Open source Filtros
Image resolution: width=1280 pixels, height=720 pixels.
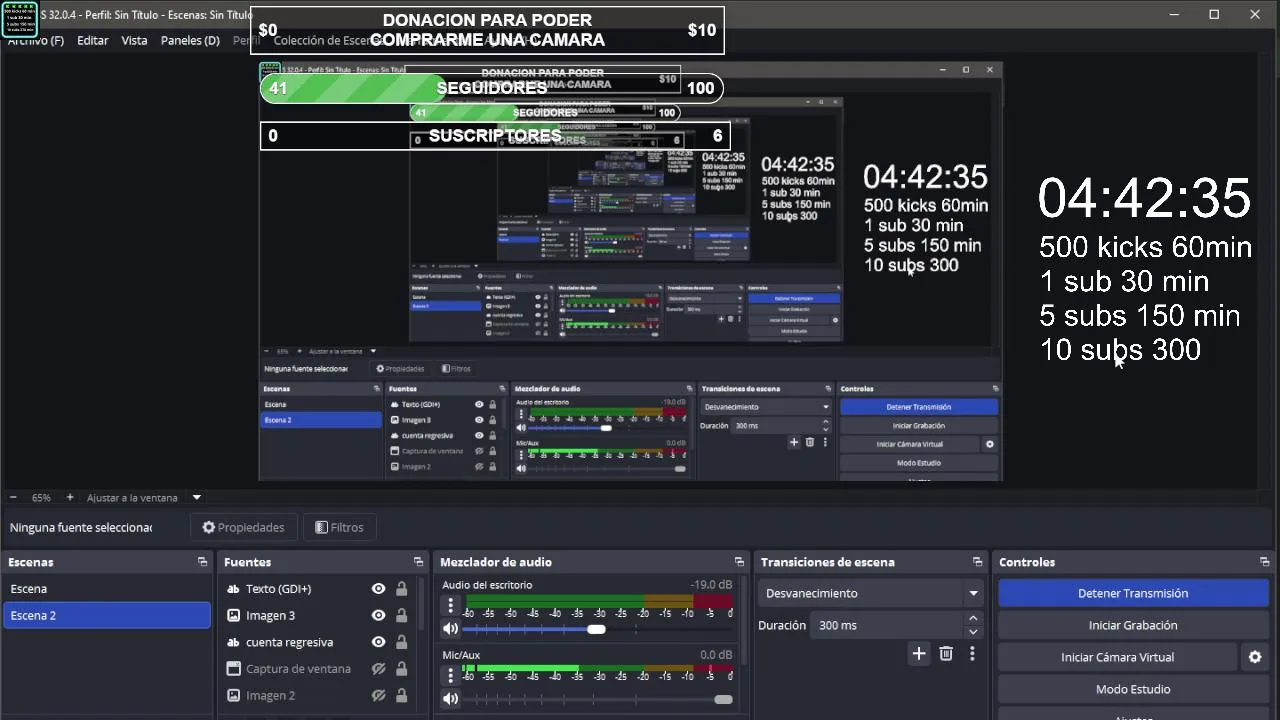tap(339, 527)
